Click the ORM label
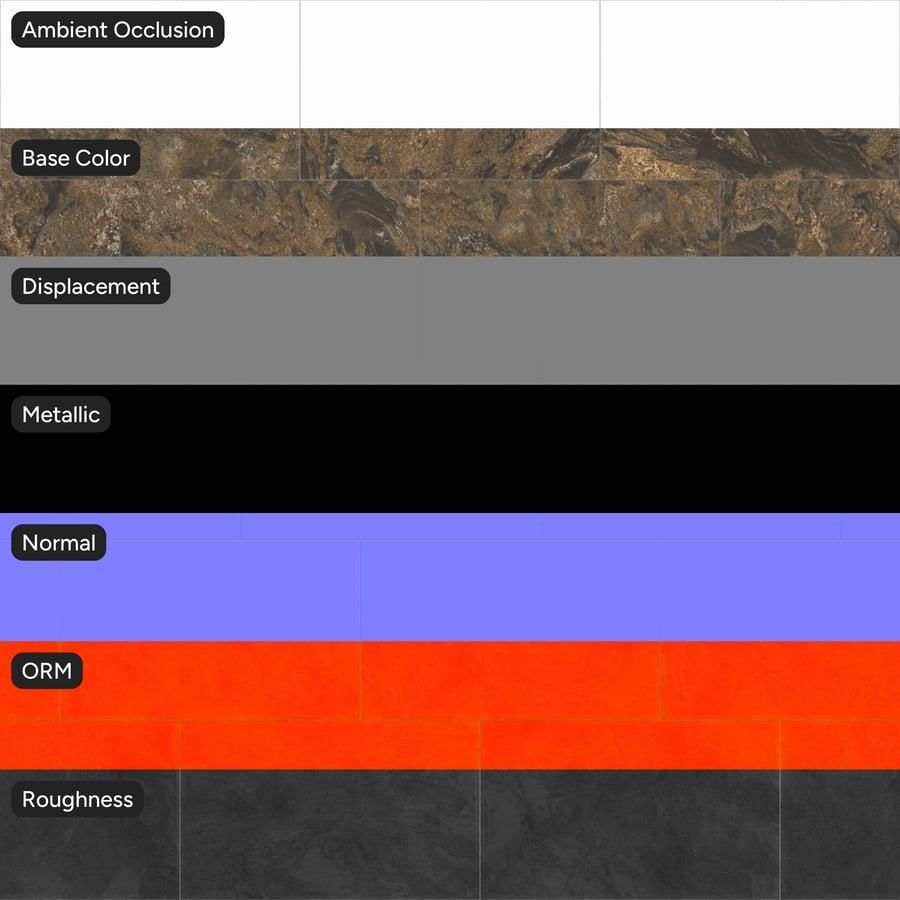The height and width of the screenshot is (900, 900). [47, 670]
